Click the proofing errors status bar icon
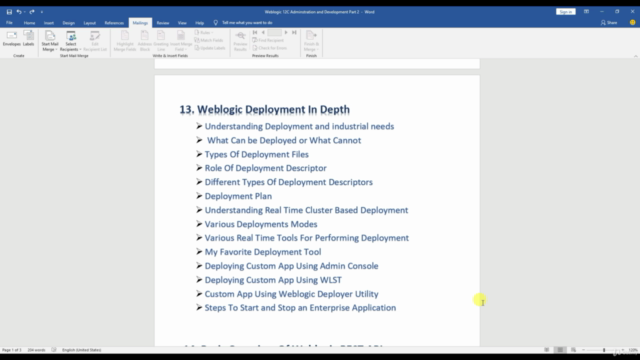 click(x=53, y=350)
